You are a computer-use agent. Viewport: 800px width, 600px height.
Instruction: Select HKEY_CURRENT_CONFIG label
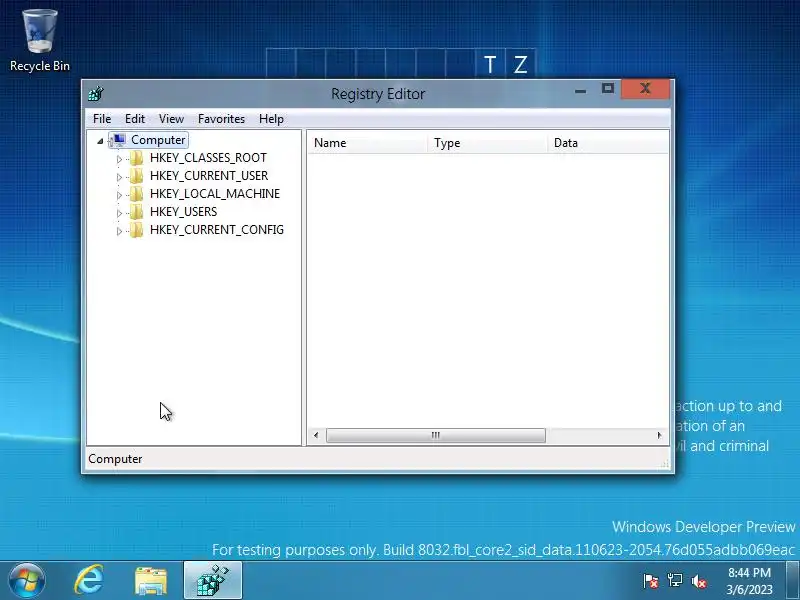pyautogui.click(x=217, y=230)
